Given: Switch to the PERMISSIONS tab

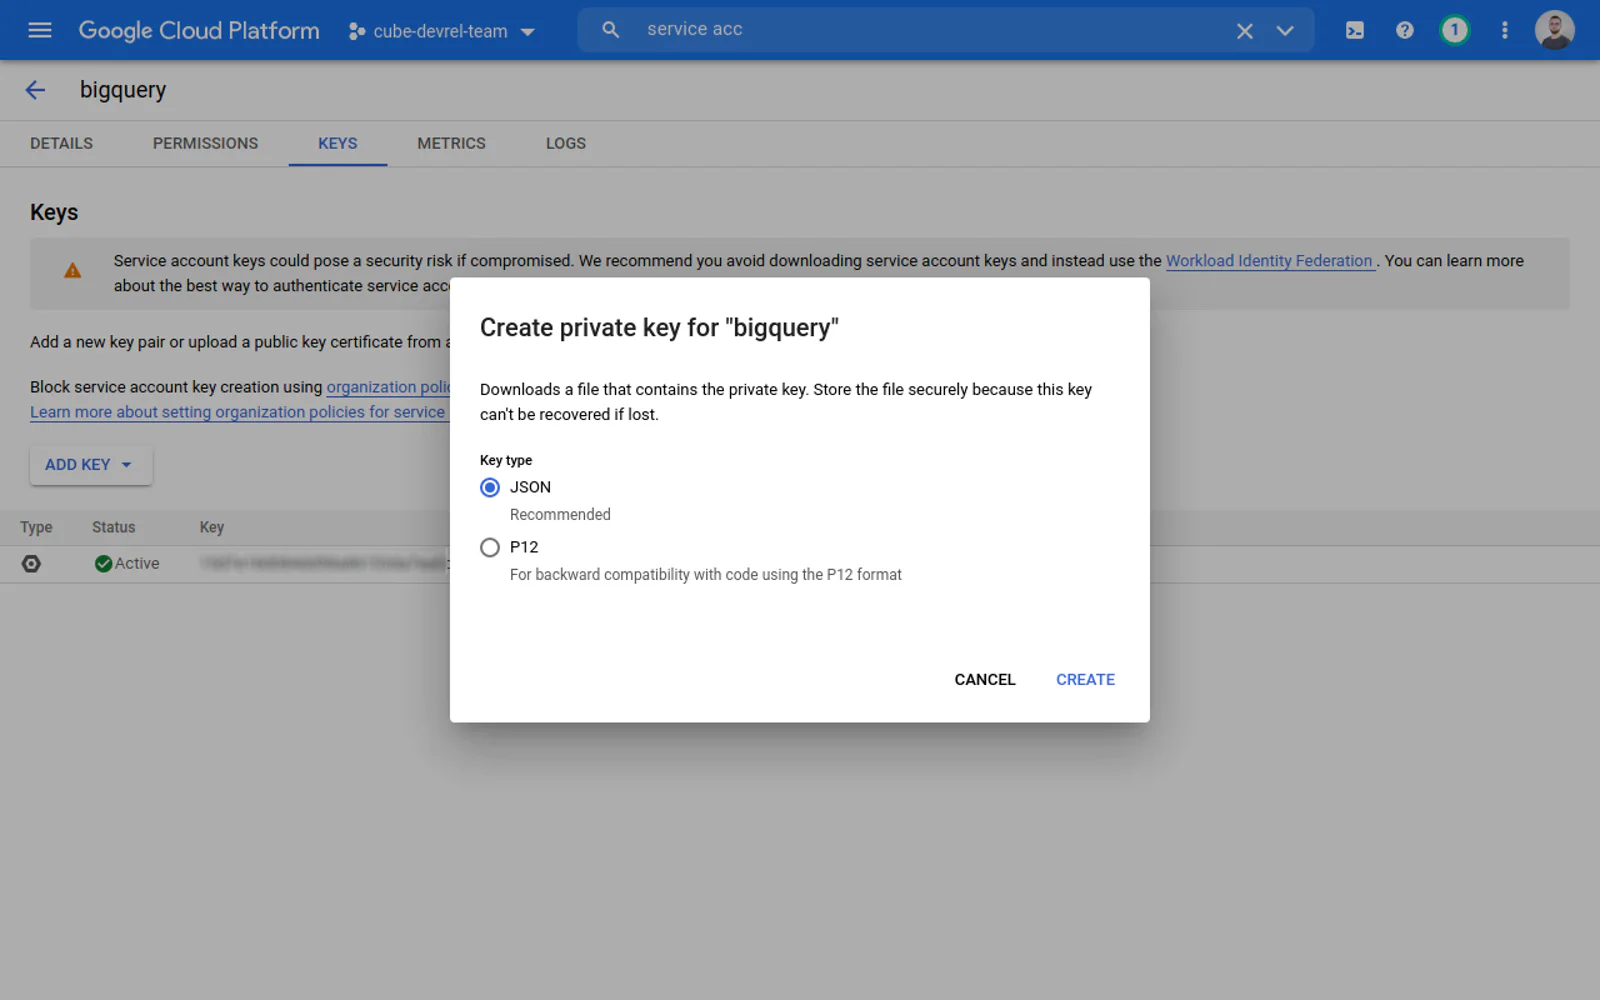Looking at the screenshot, I should coord(205,143).
